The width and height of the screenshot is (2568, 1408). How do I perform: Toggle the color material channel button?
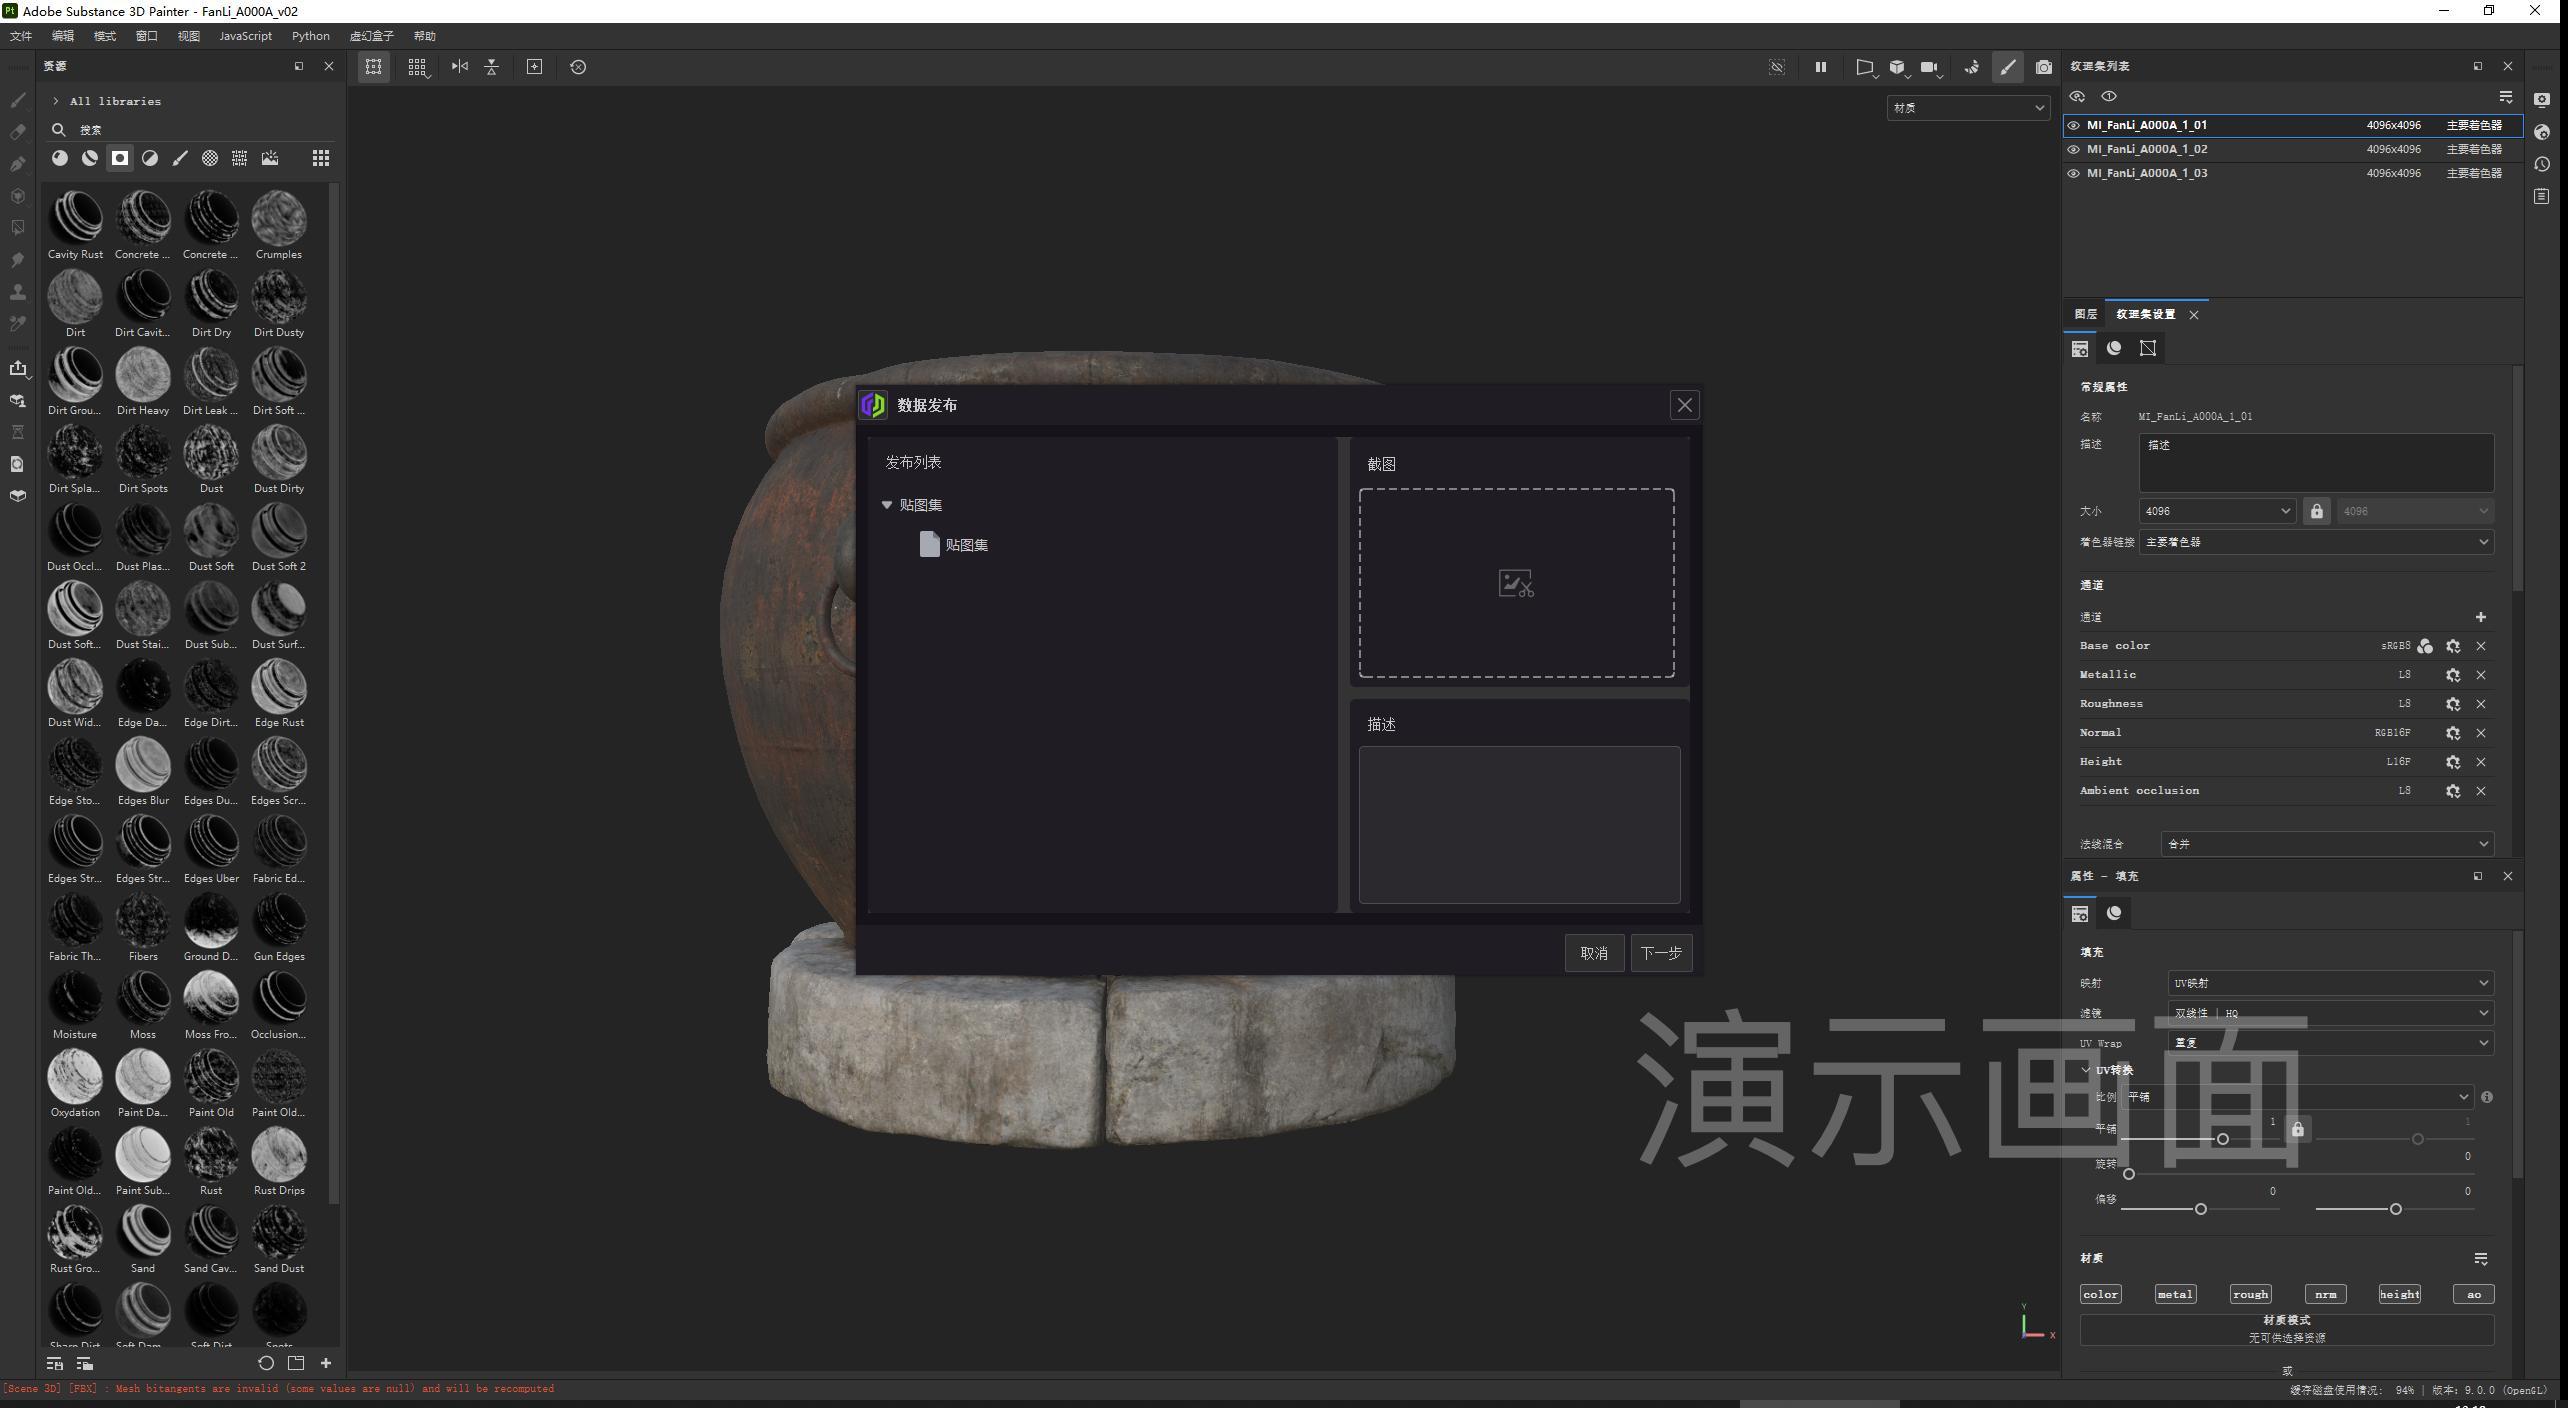tap(2100, 1294)
